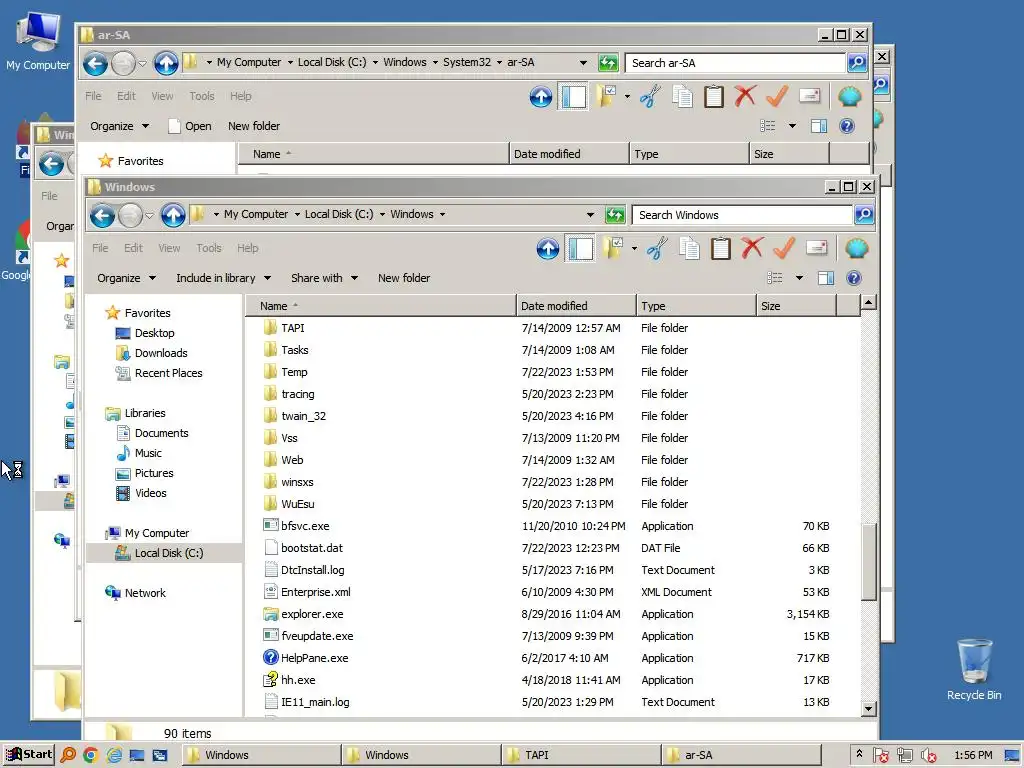The width and height of the screenshot is (1024, 768).
Task: Click Start button
Action: (x=29, y=755)
